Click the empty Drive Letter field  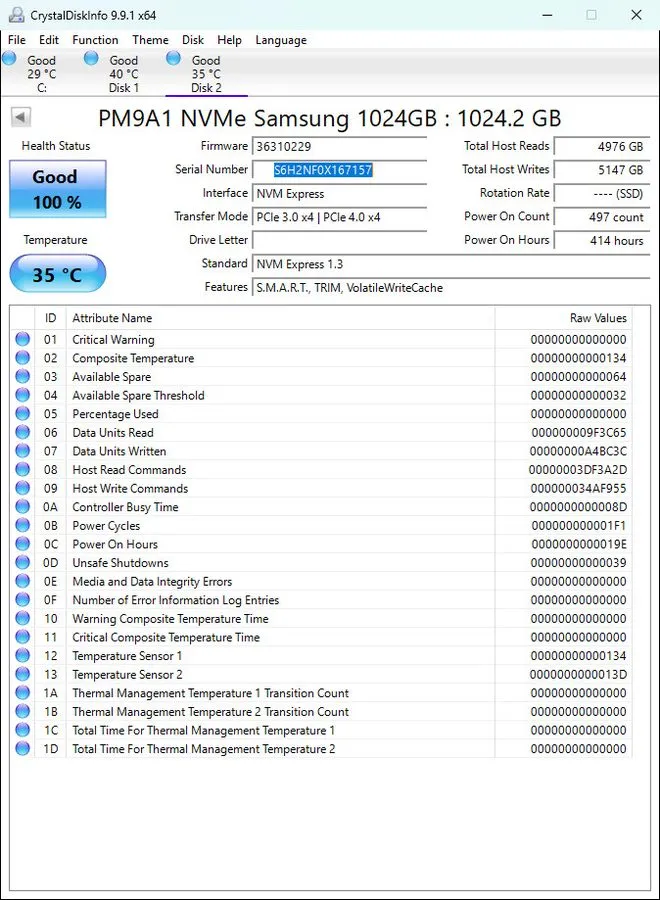point(339,240)
